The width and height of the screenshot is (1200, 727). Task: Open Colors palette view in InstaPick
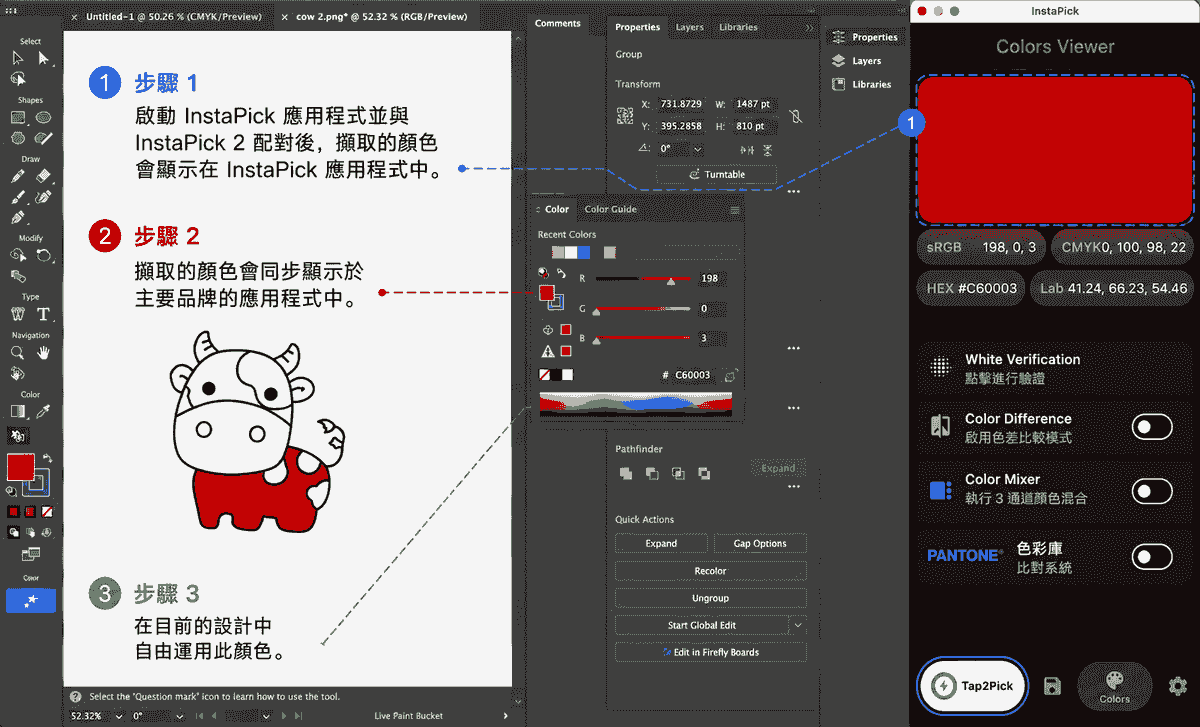pos(1115,686)
